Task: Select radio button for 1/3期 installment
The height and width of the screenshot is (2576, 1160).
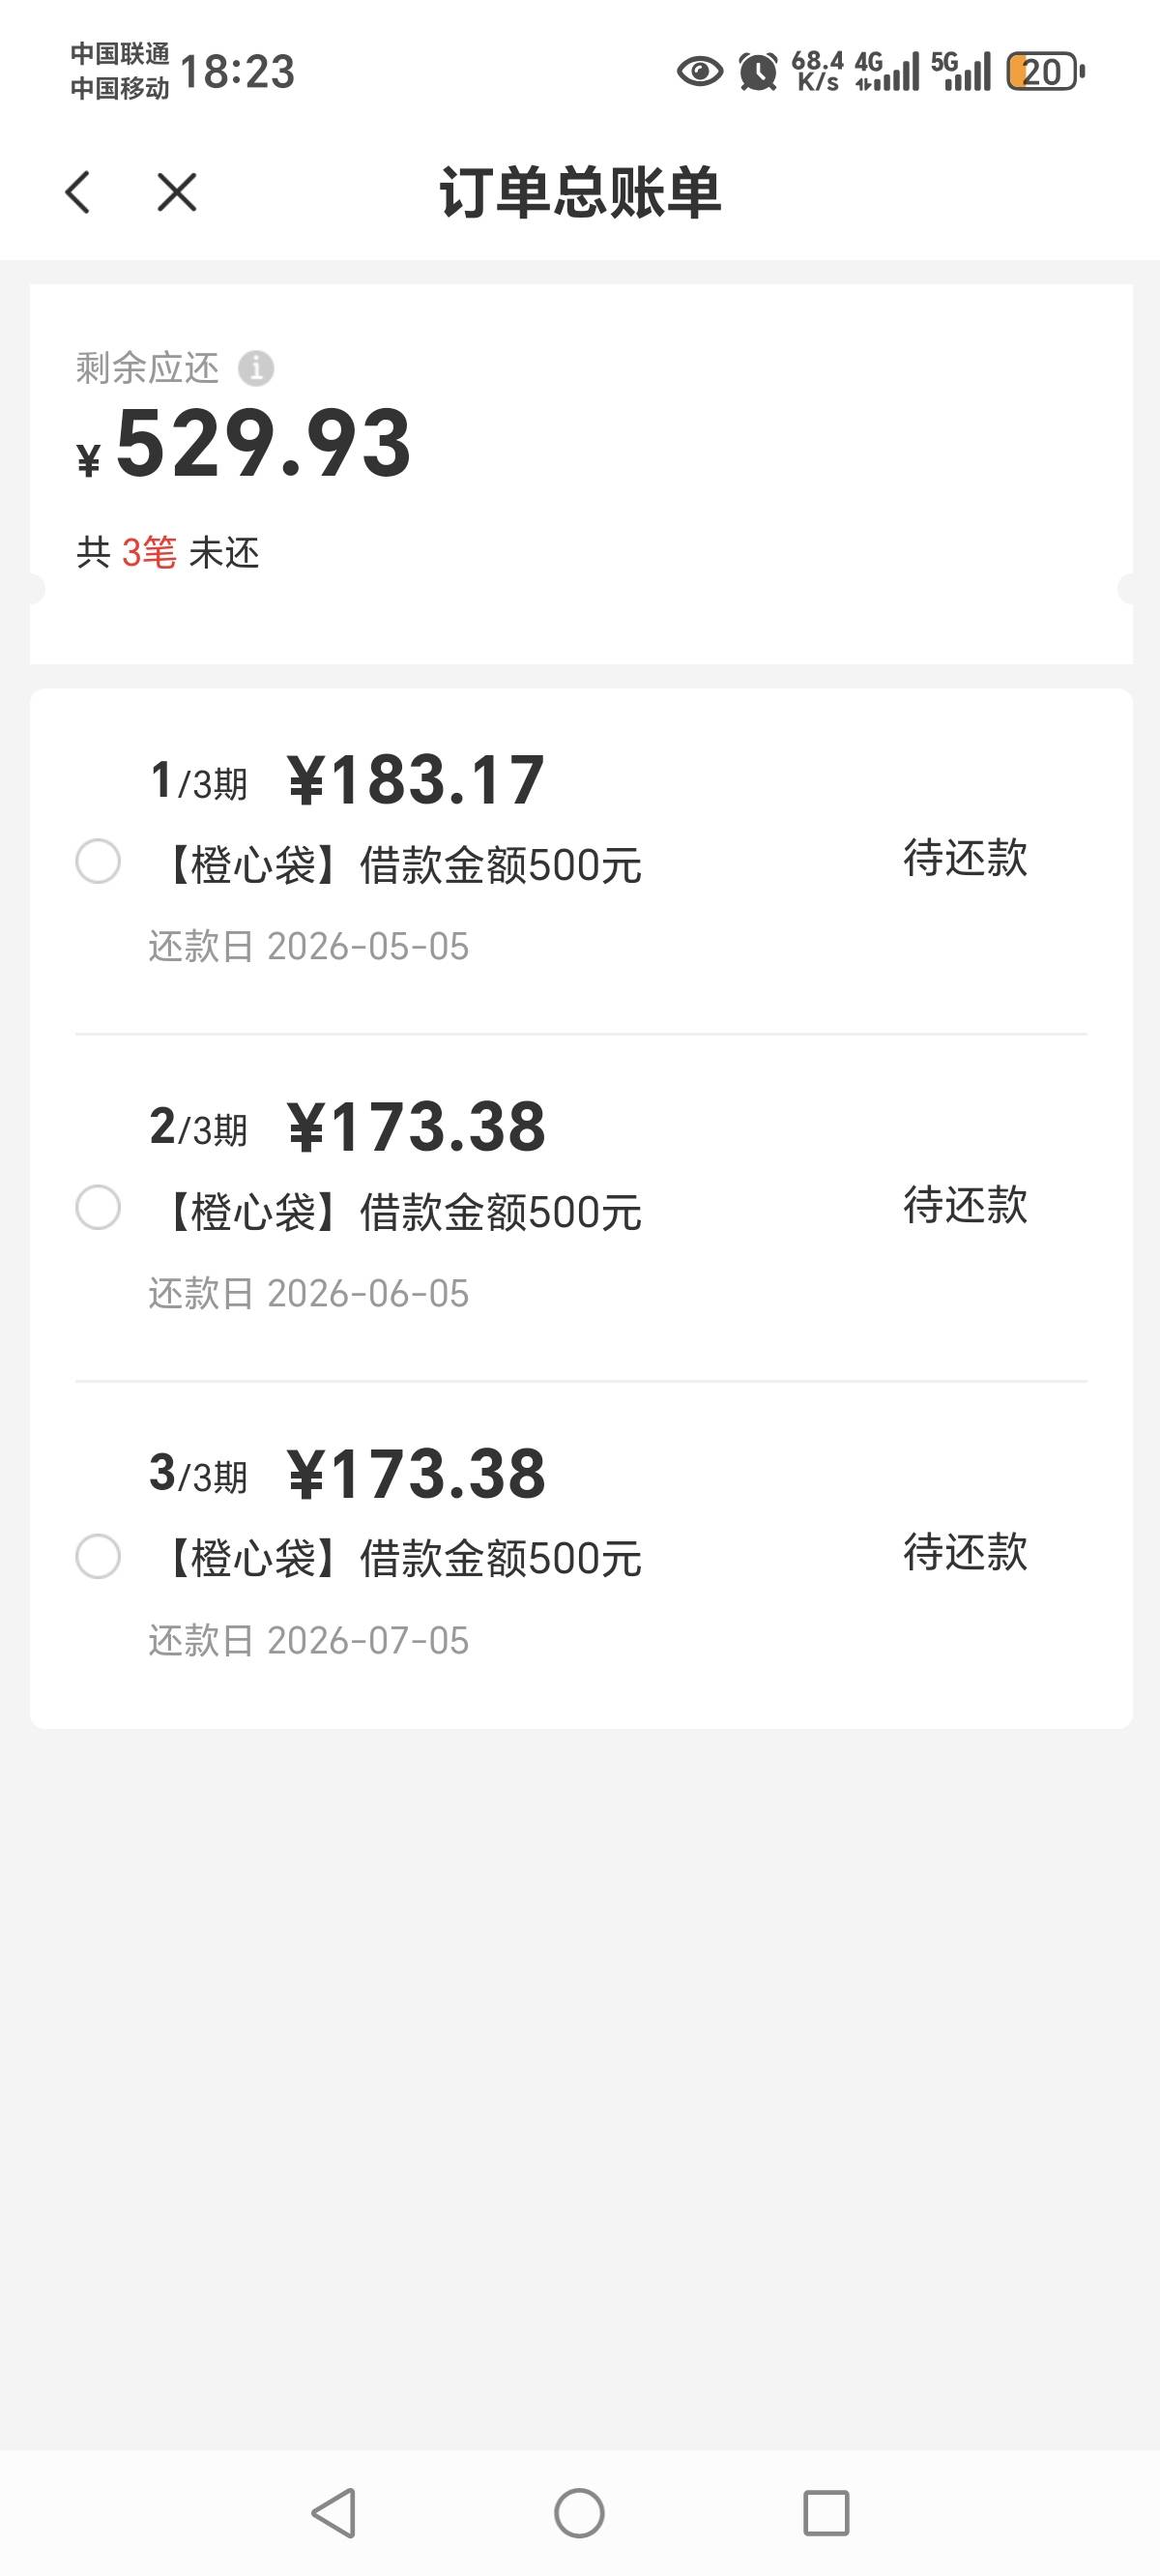Action: coord(98,861)
